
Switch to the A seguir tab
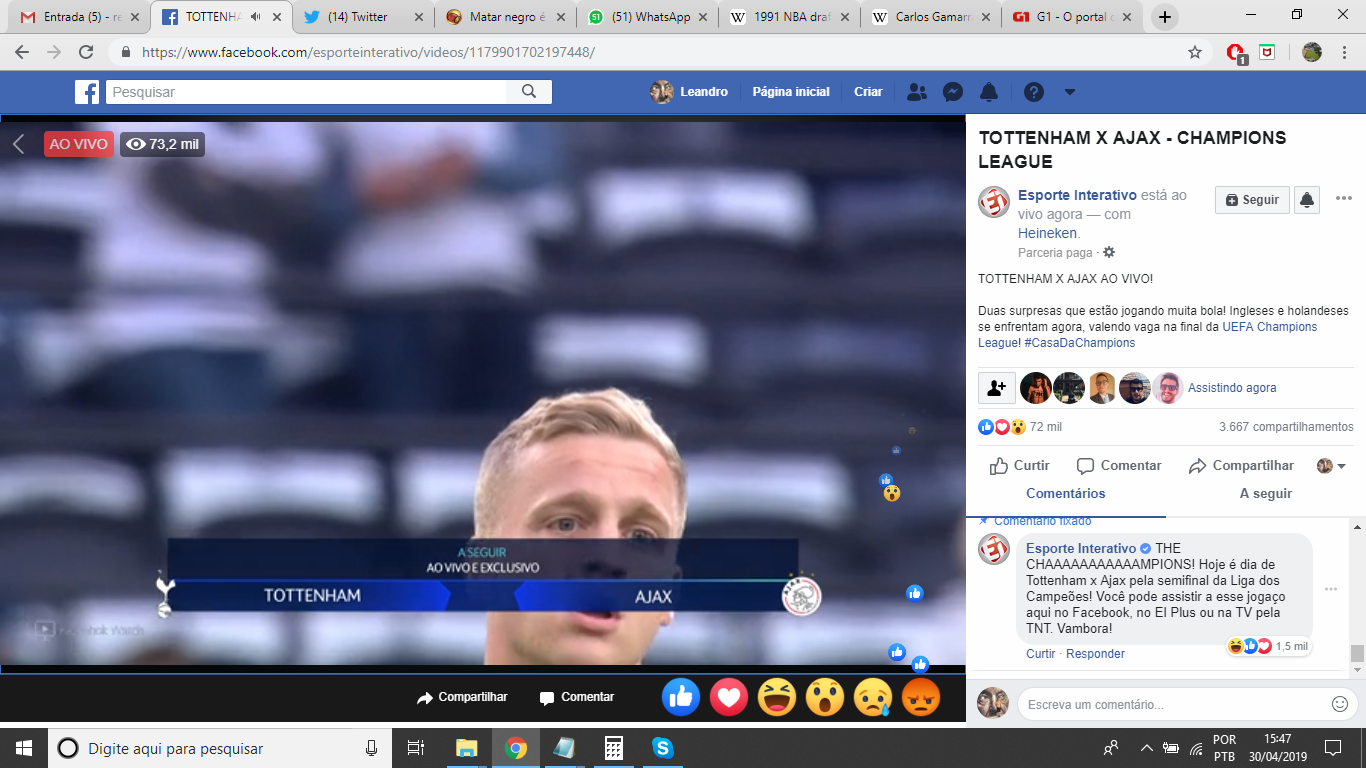point(1266,494)
